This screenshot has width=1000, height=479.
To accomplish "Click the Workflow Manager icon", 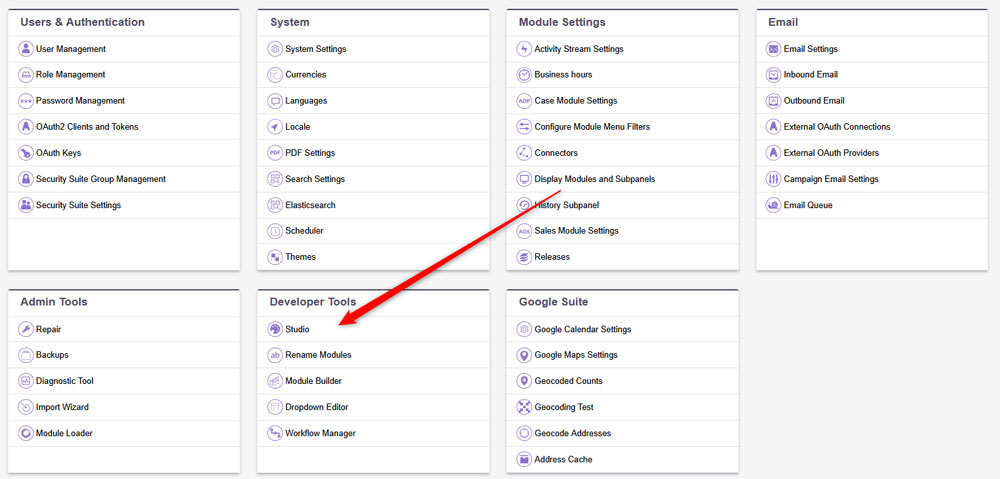I will point(275,433).
